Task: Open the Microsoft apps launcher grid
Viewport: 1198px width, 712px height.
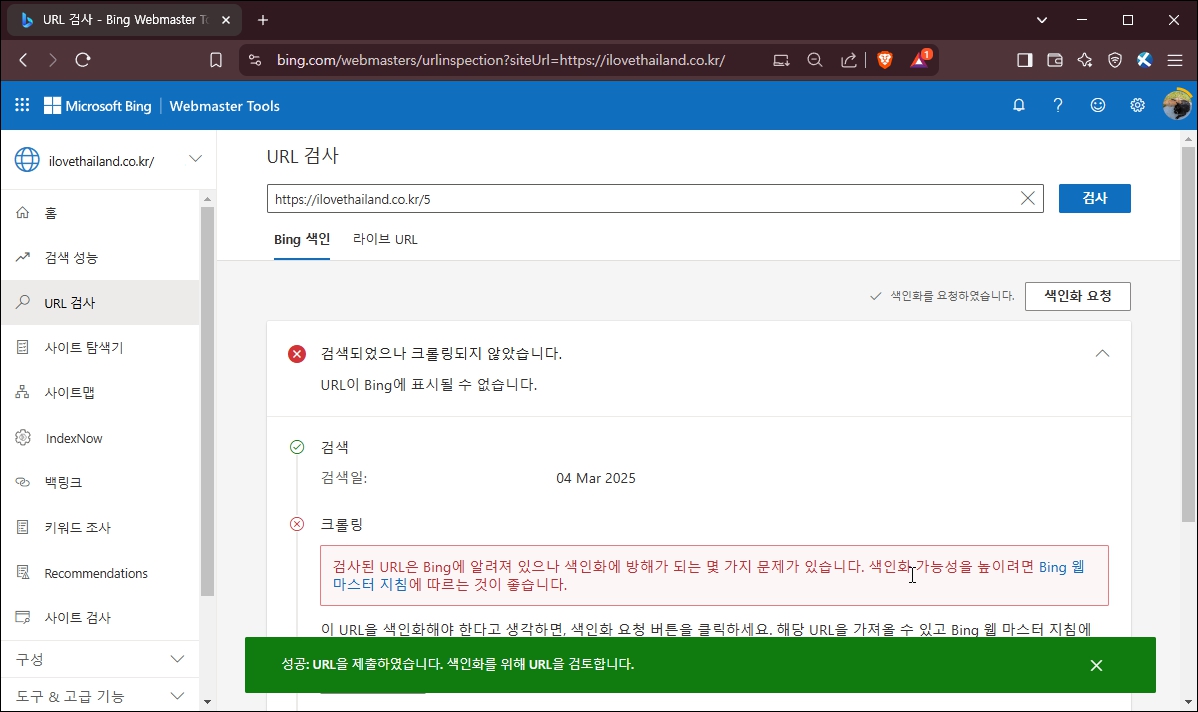Action: [x=22, y=105]
